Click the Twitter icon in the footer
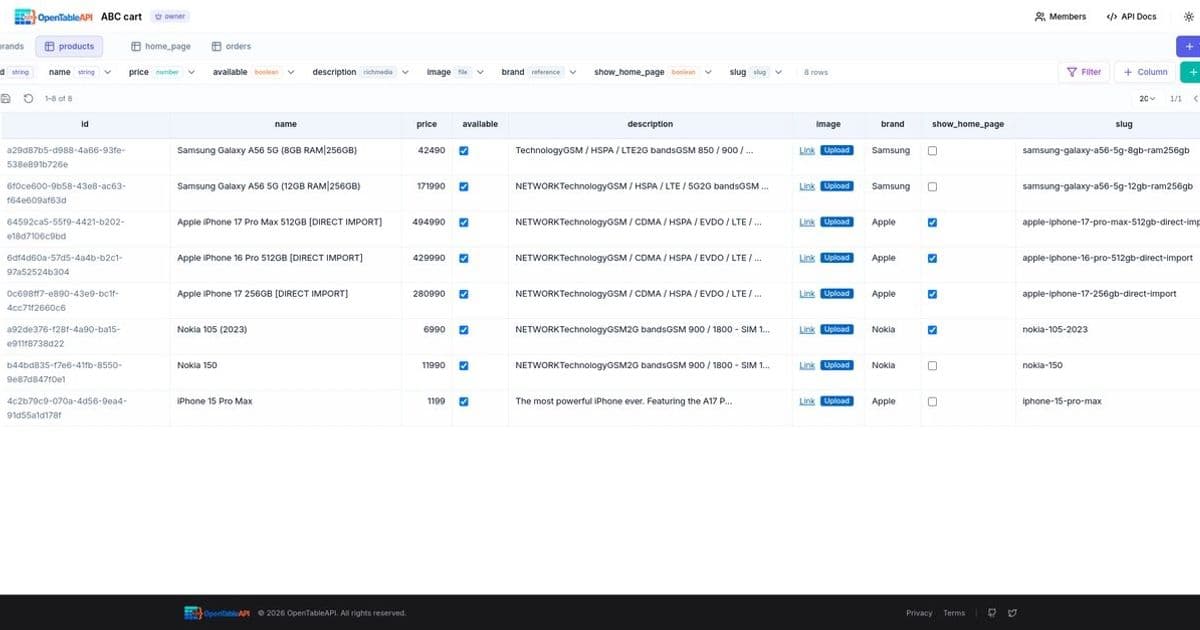 [1012, 612]
